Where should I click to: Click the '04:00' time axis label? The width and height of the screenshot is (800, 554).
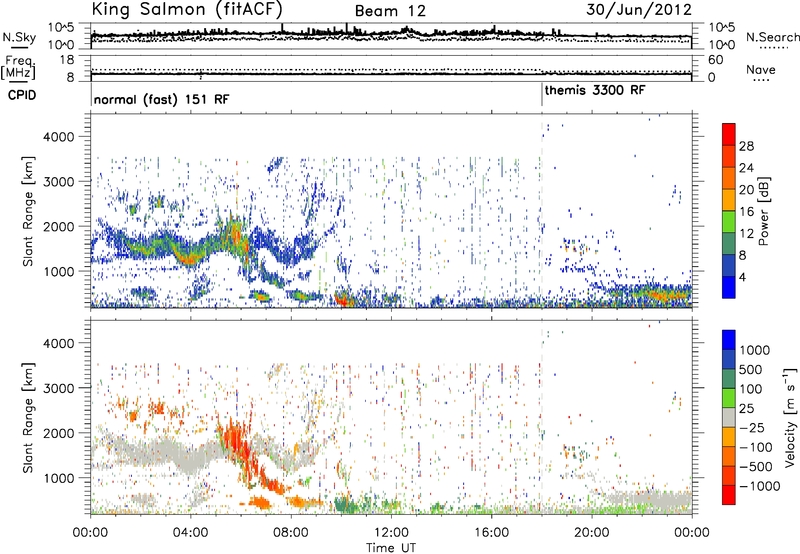pos(190,533)
